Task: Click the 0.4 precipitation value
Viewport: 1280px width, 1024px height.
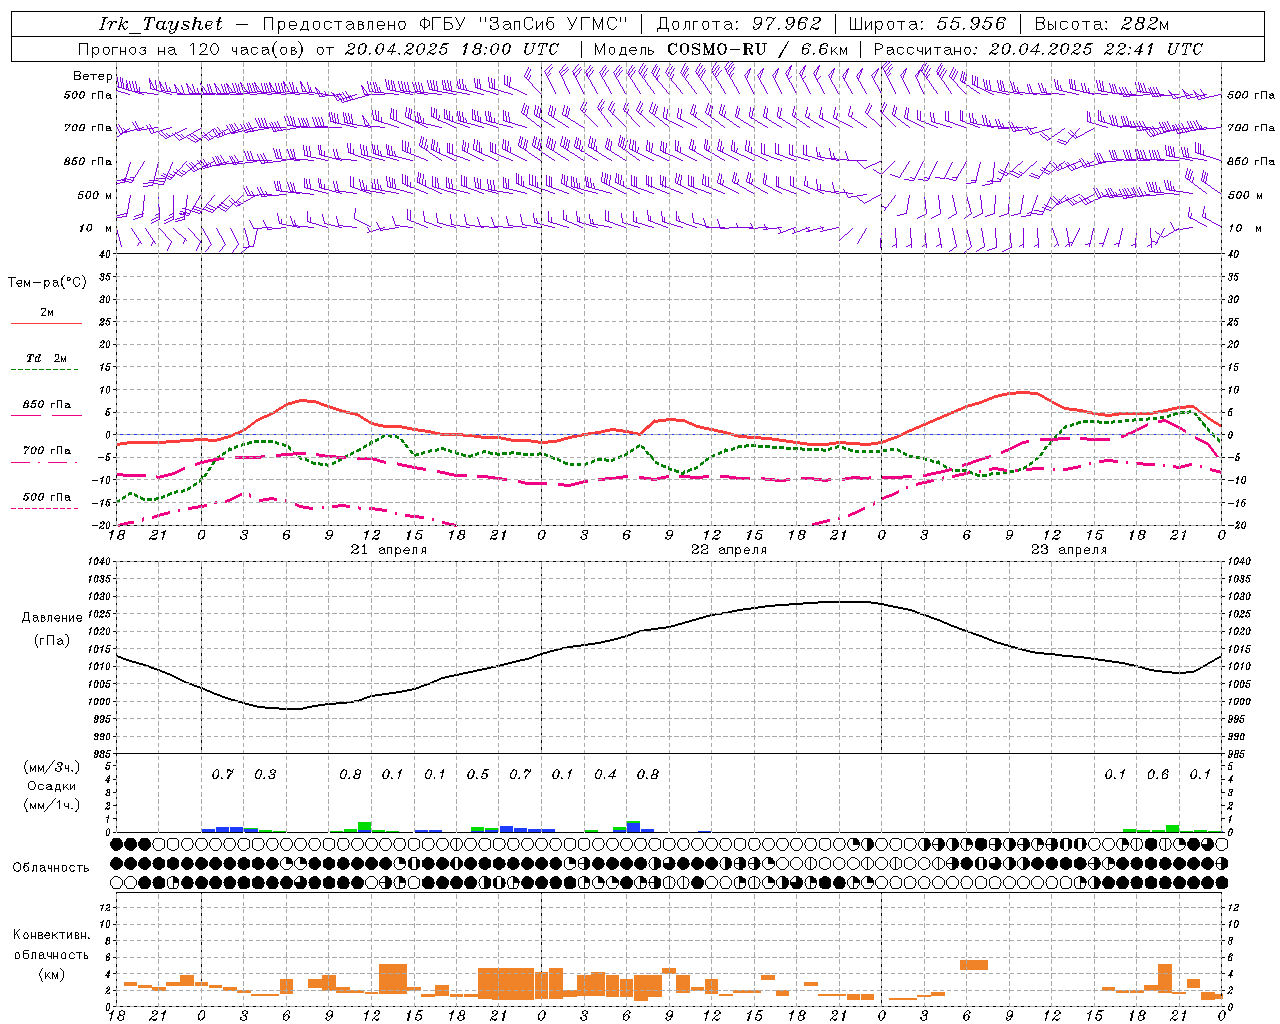Action: click(605, 775)
